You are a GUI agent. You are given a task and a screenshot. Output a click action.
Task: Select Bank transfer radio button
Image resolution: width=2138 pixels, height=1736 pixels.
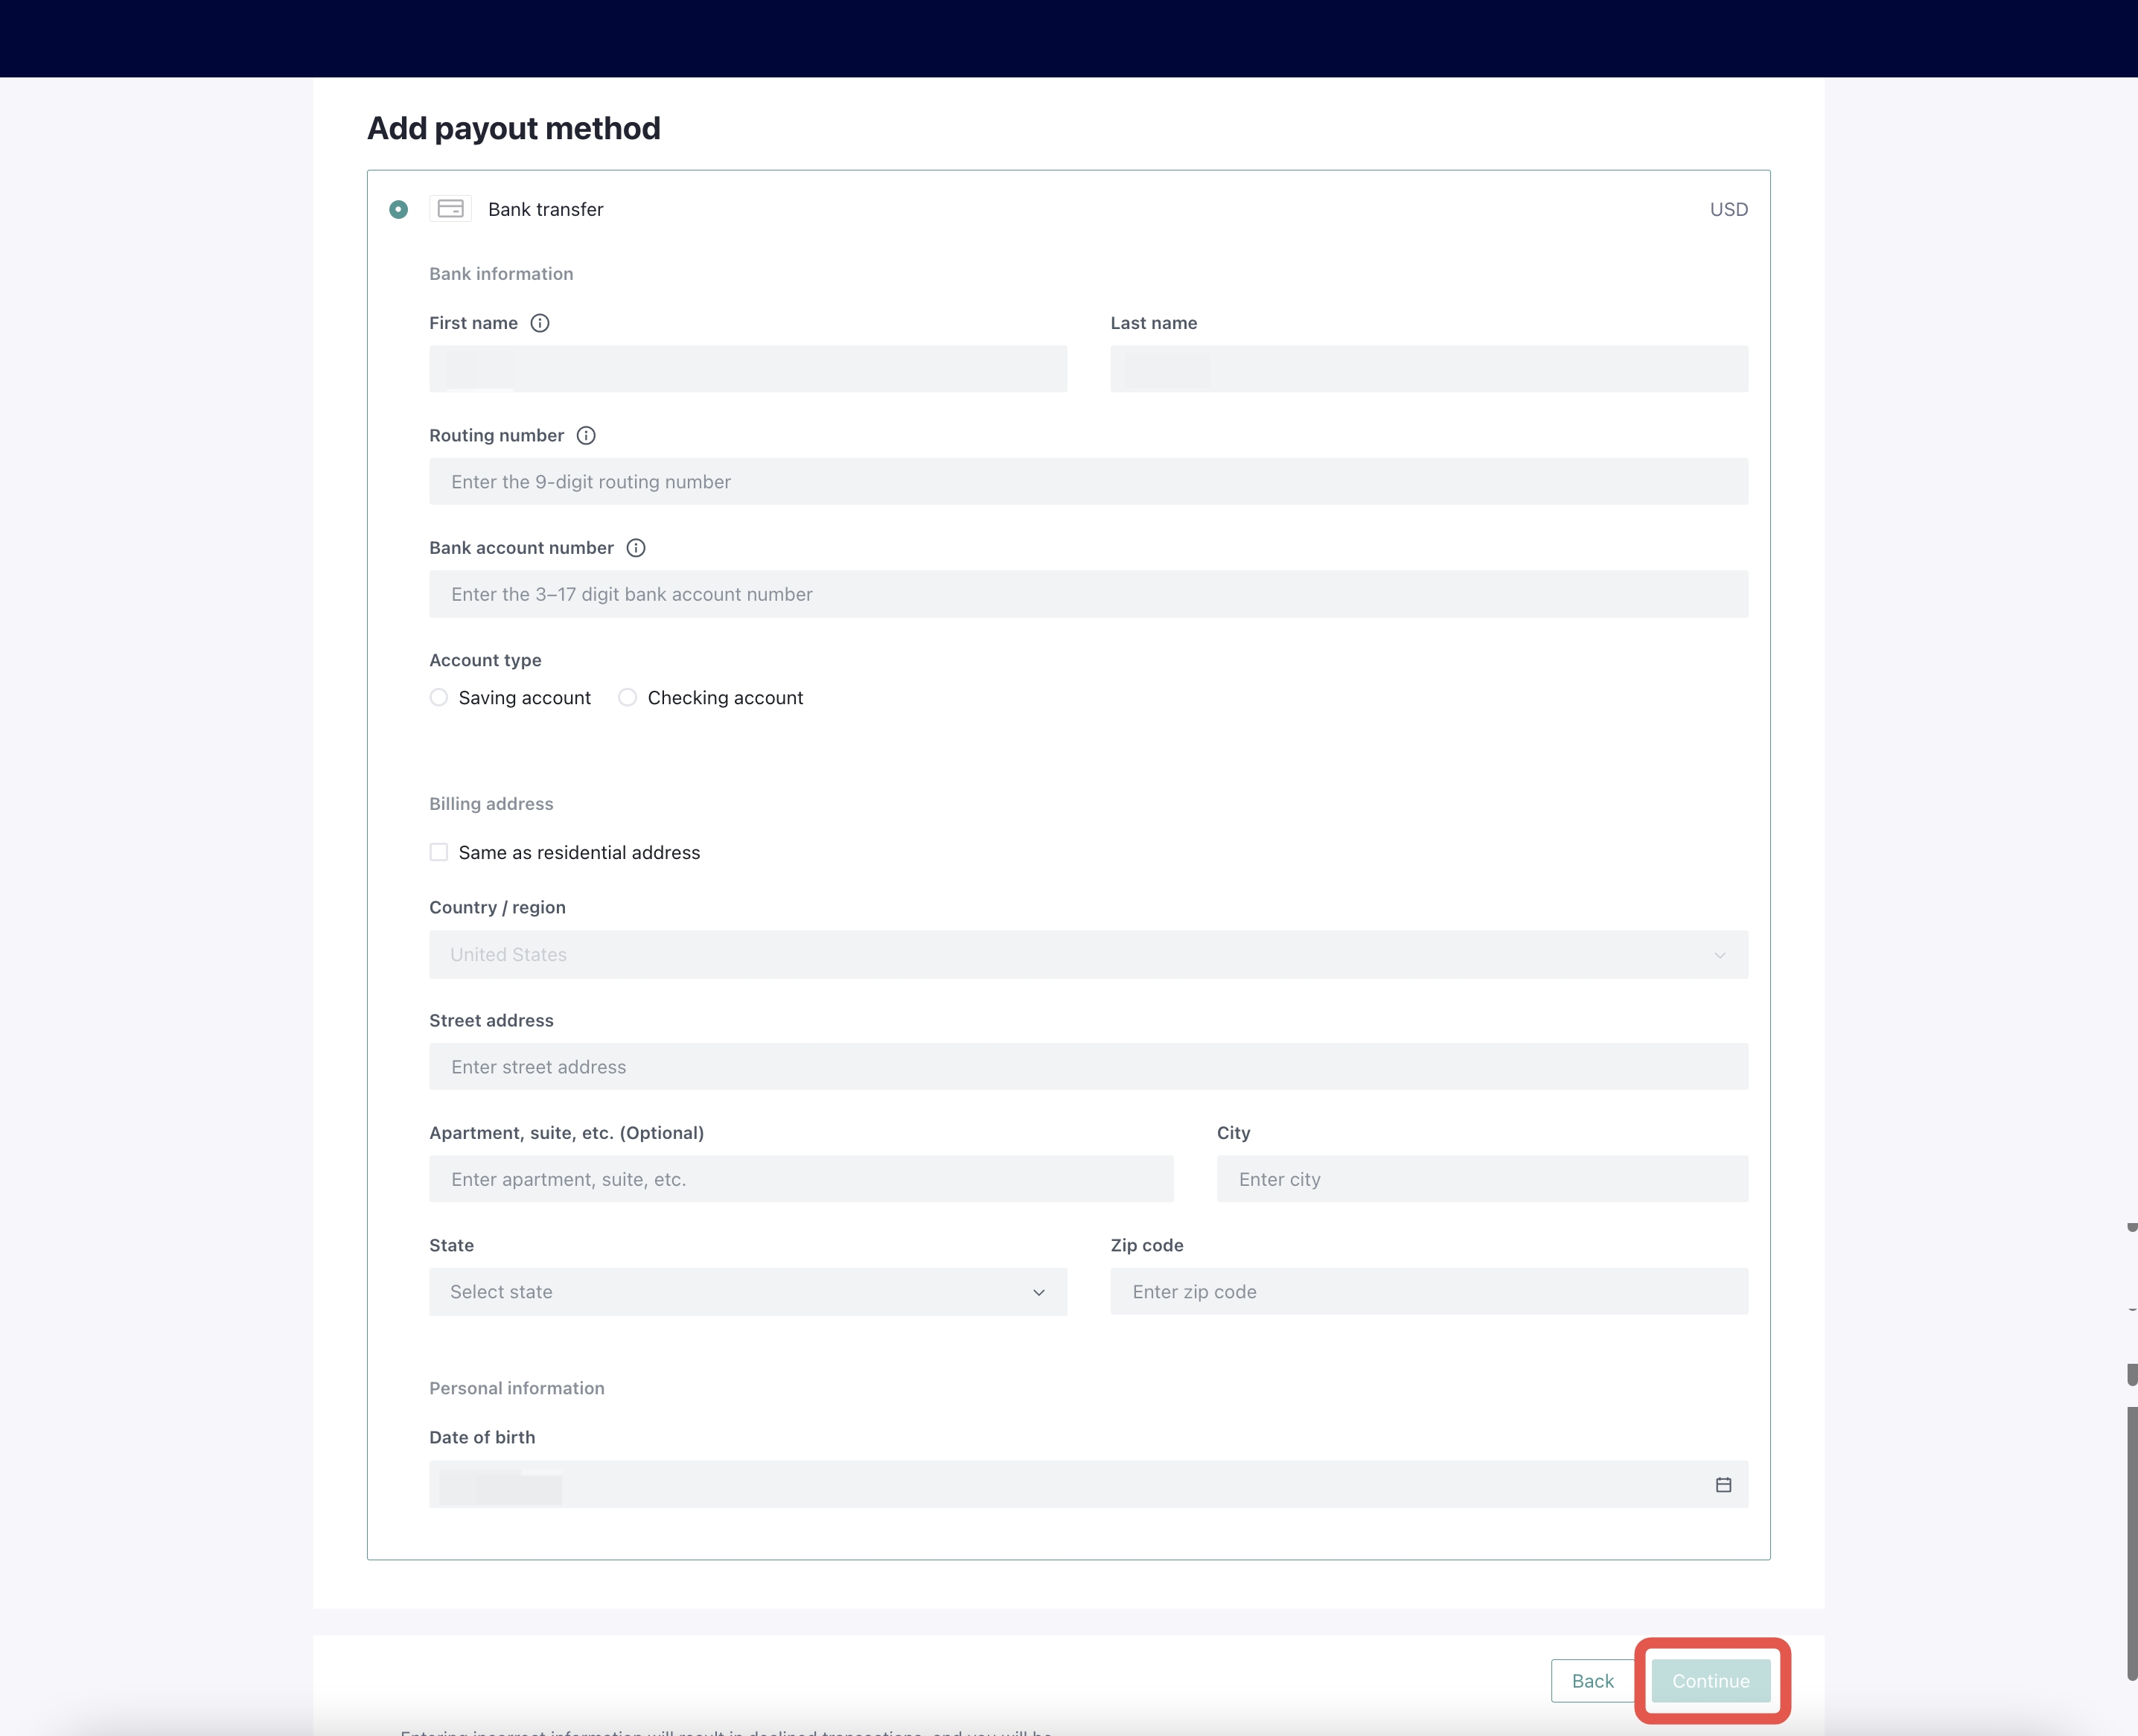pyautogui.click(x=398, y=209)
